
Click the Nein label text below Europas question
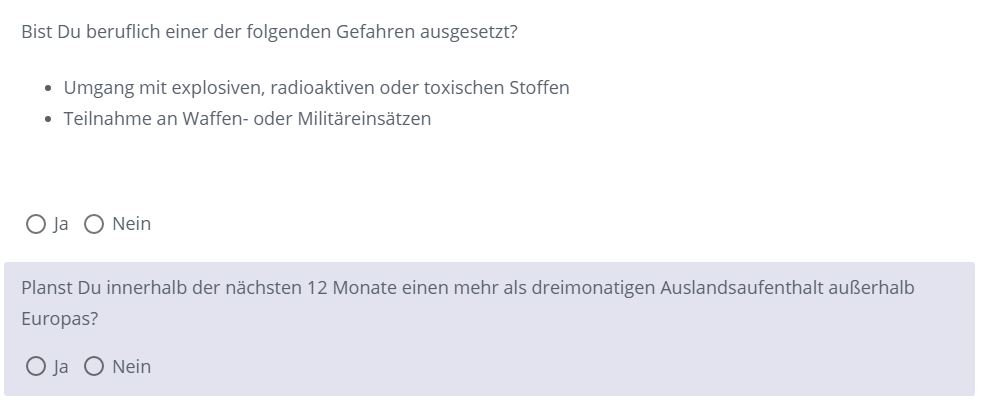131,366
